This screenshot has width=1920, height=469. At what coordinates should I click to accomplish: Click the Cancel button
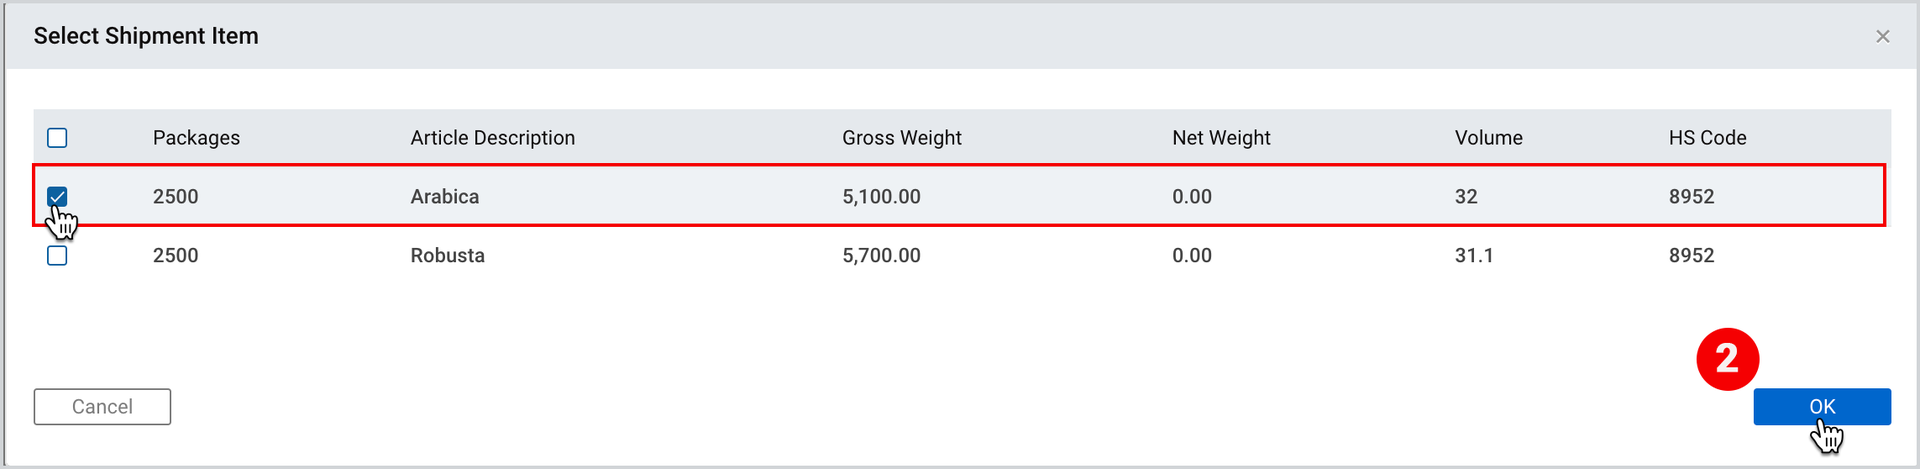point(102,407)
